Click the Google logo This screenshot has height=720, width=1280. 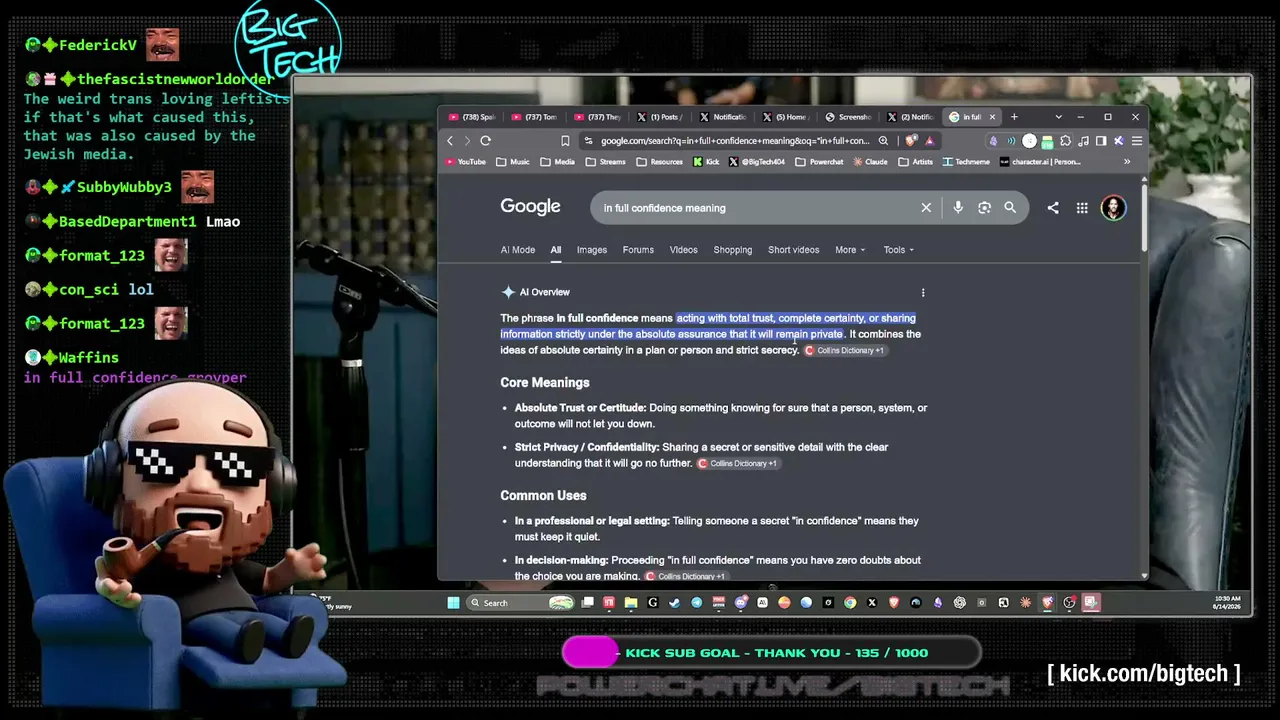[530, 207]
